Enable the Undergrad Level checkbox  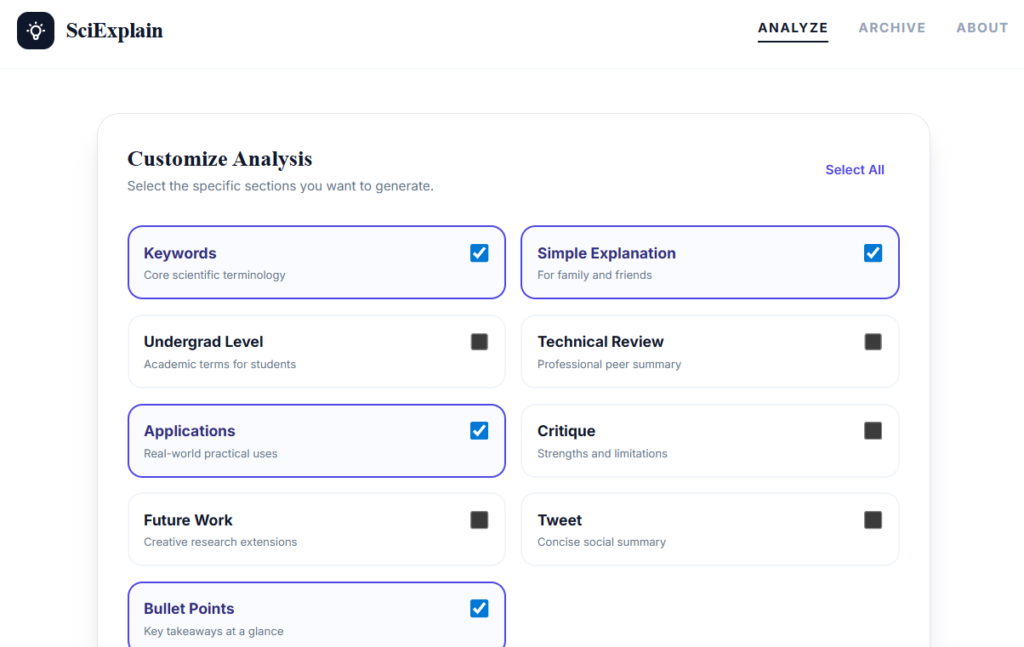[479, 342]
